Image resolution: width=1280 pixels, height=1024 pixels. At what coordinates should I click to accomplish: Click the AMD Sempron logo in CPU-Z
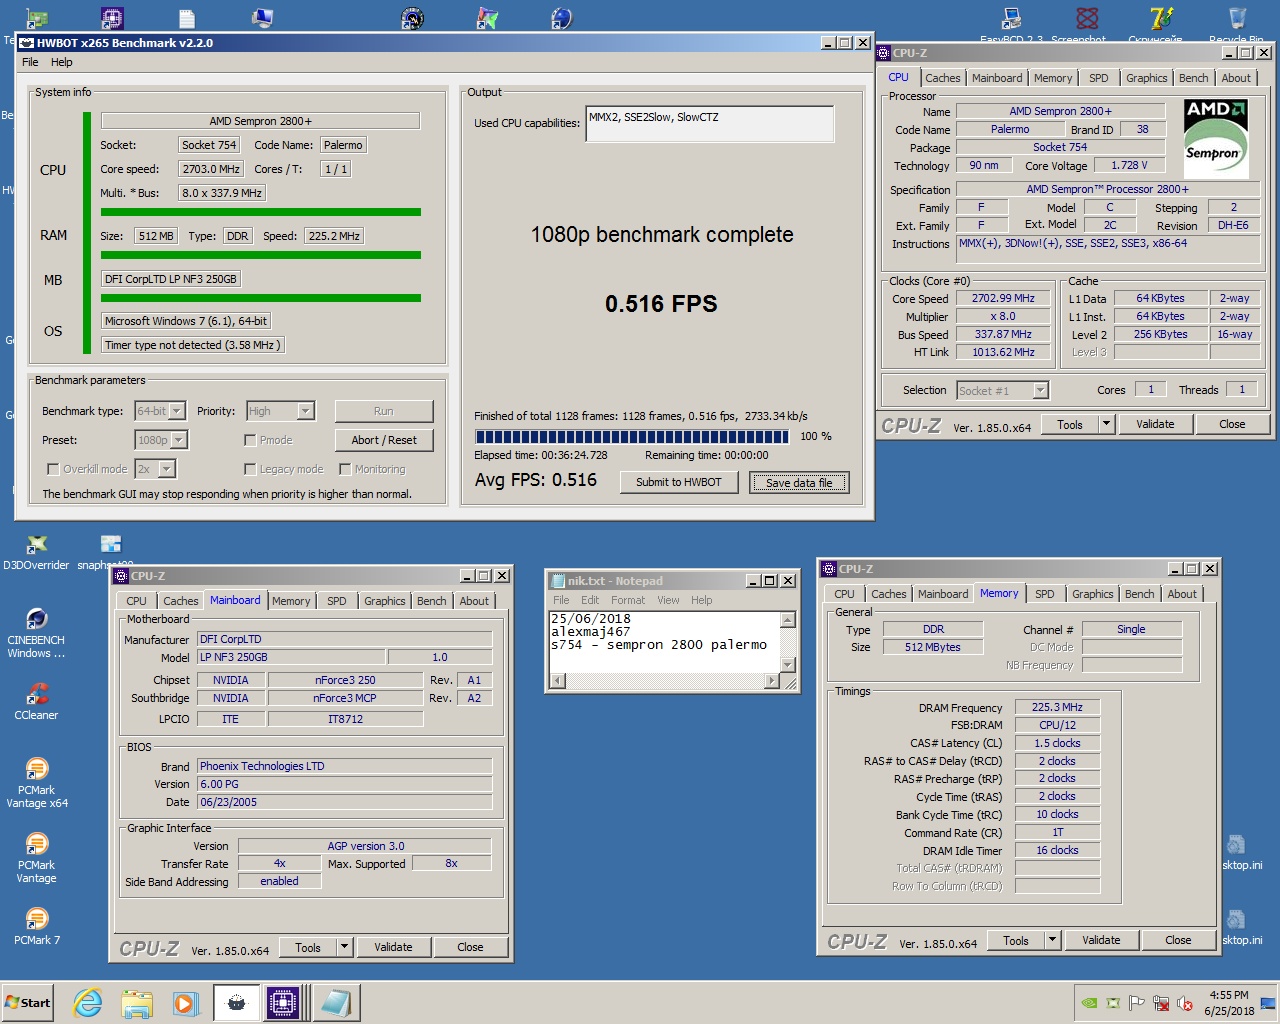pyautogui.click(x=1215, y=138)
